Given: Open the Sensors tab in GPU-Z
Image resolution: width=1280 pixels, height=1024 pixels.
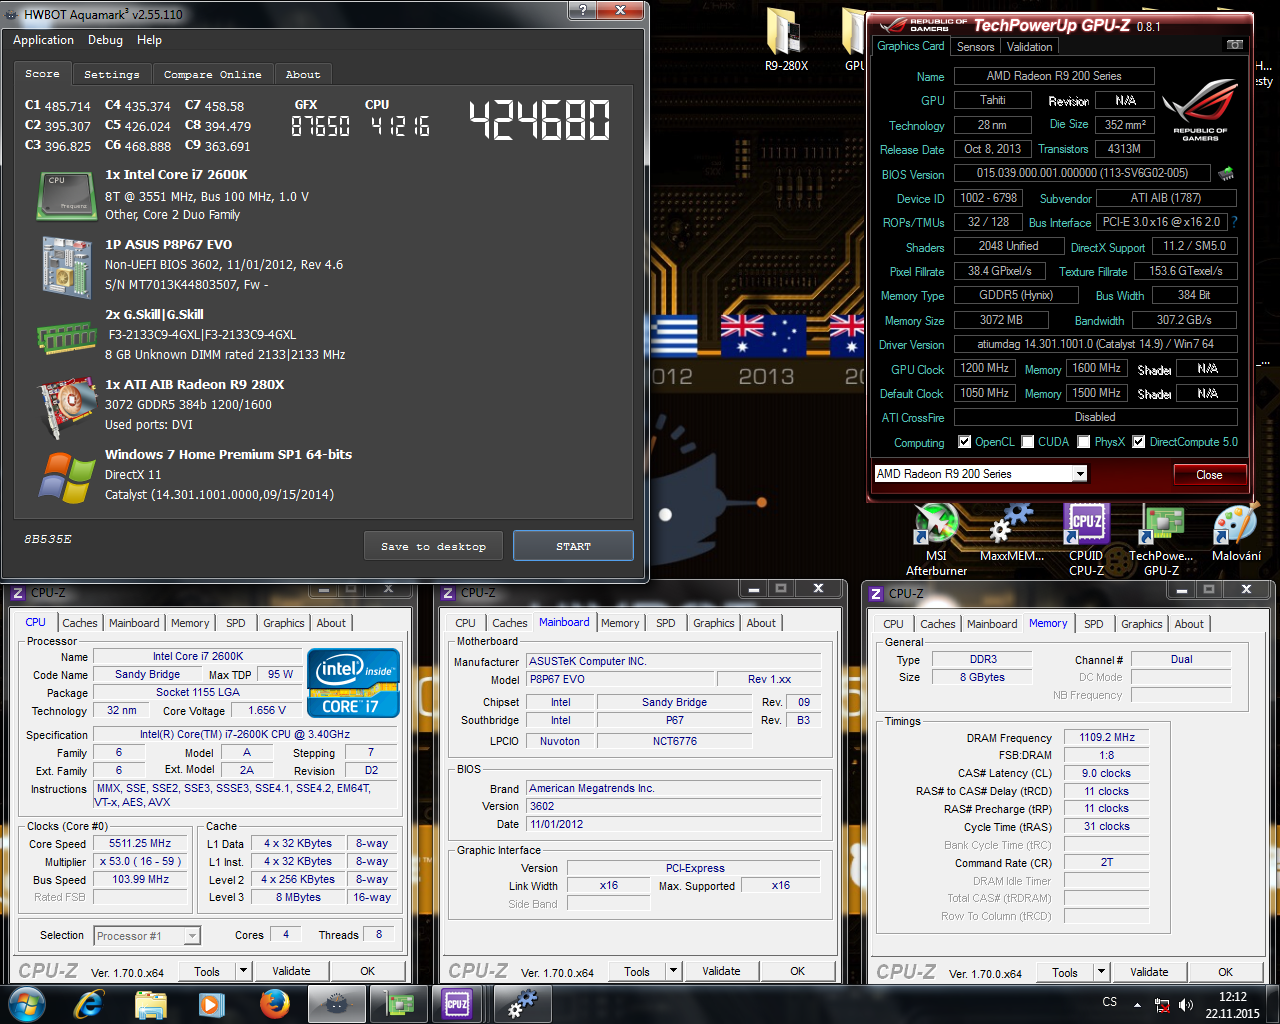Looking at the screenshot, I should 975,47.
